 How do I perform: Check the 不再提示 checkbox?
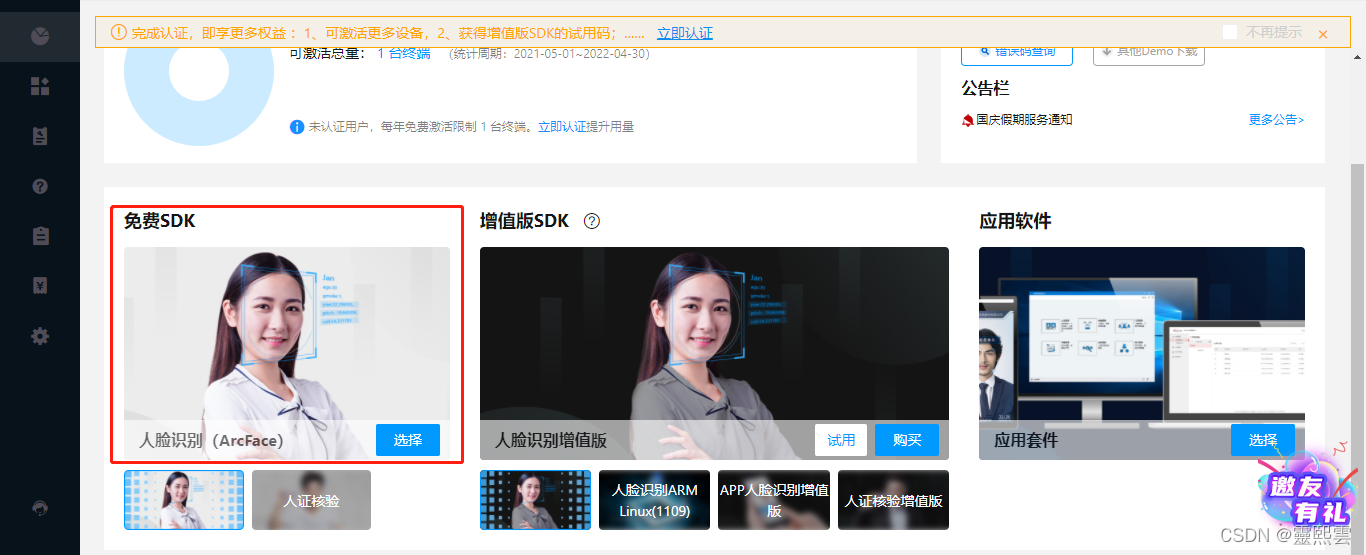[1229, 33]
